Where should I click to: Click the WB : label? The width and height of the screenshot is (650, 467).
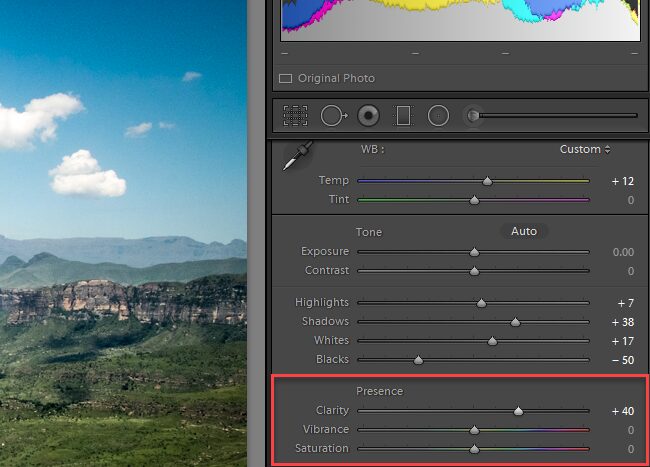(372, 149)
